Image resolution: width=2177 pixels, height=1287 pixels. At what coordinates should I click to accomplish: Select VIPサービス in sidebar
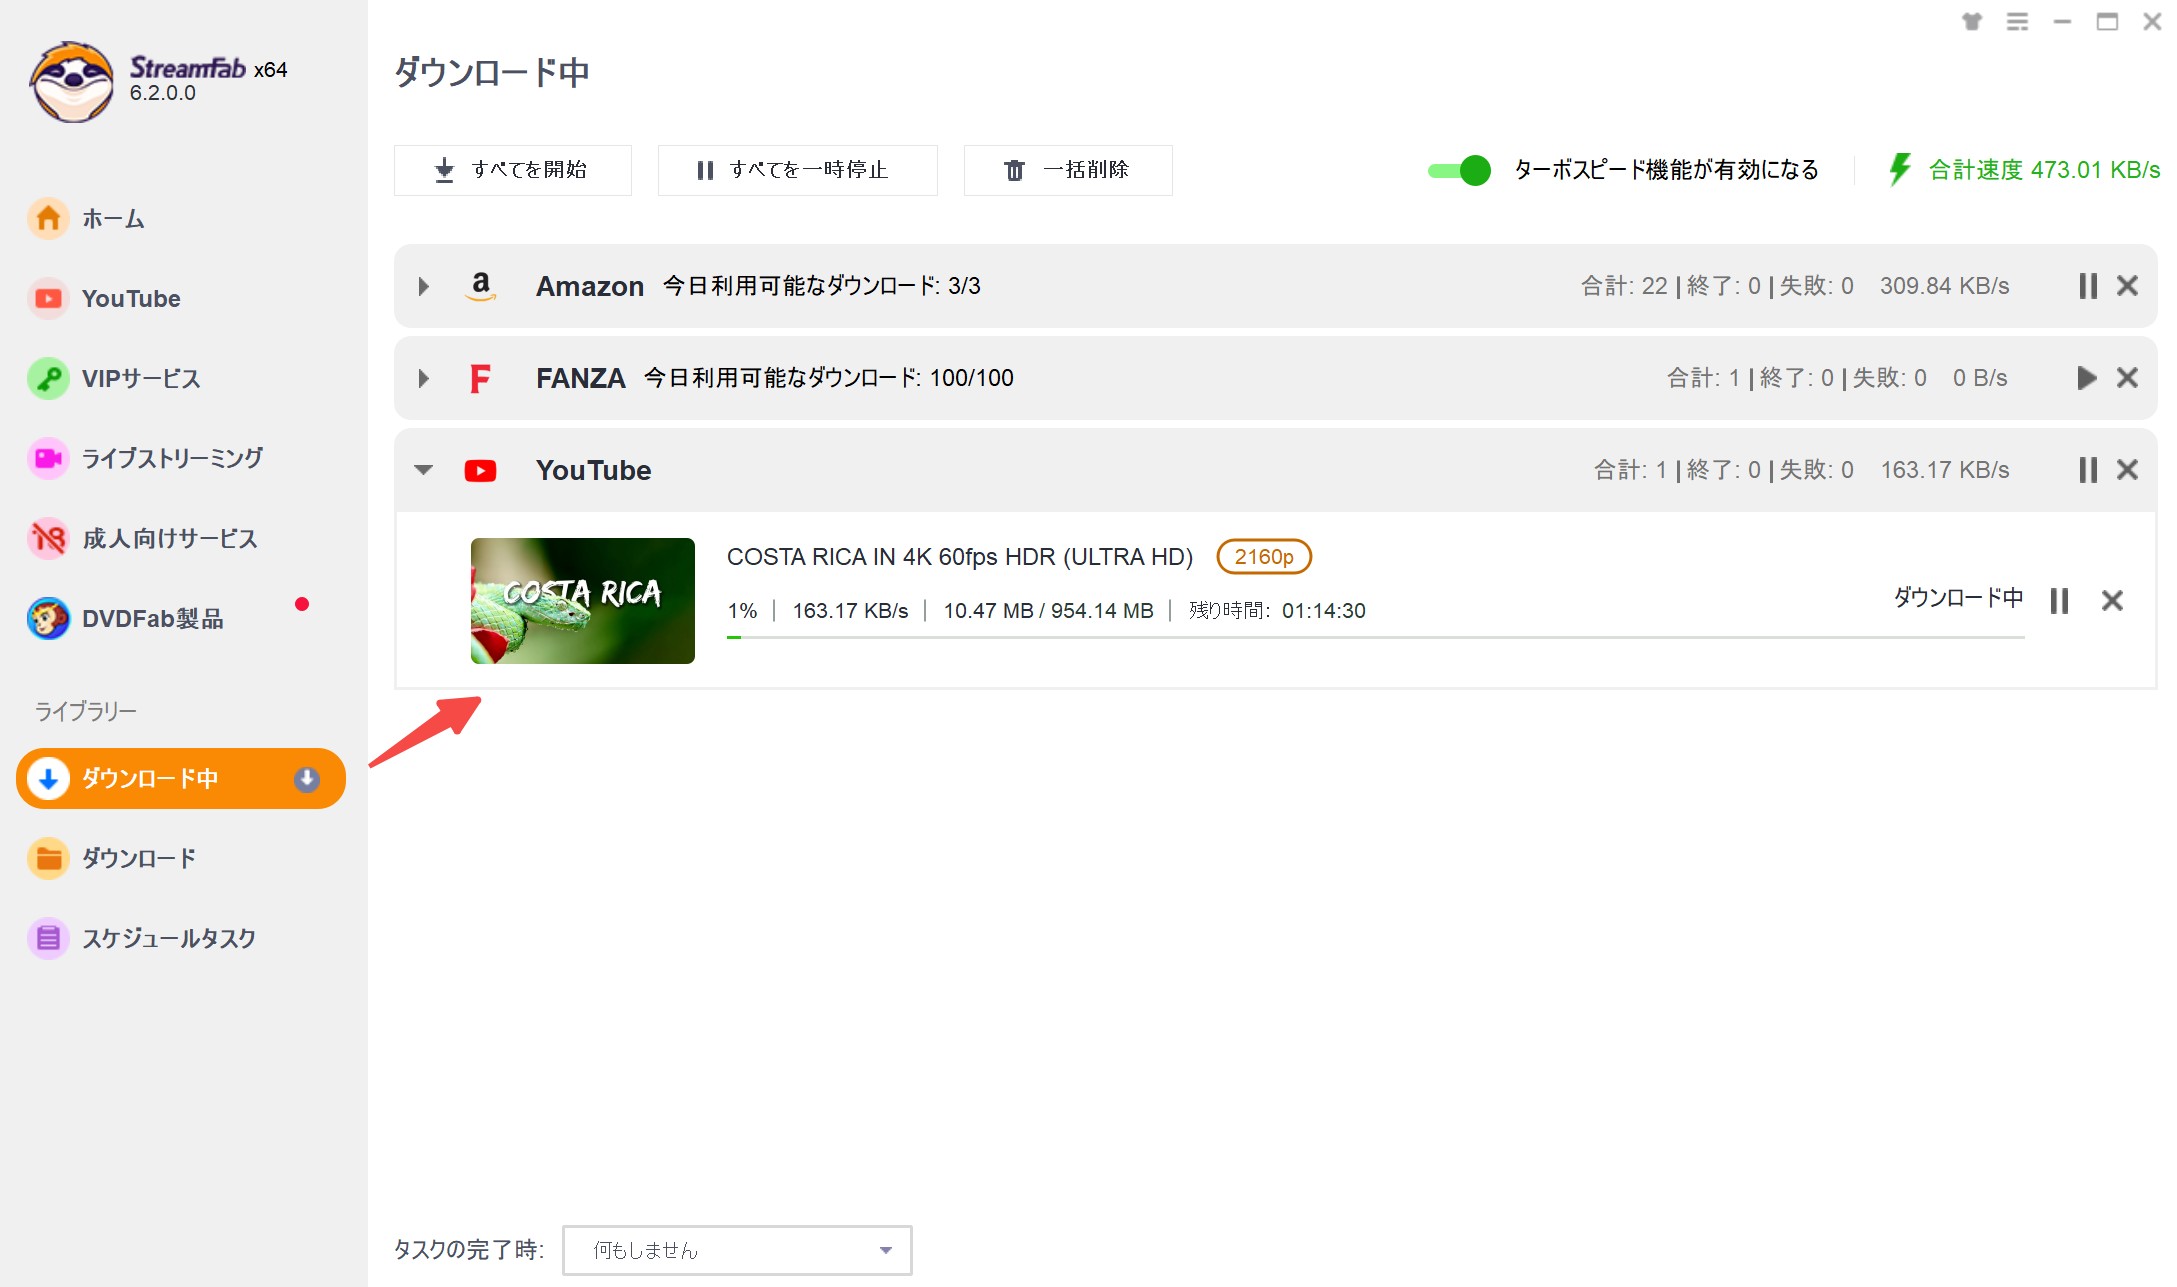[x=141, y=378]
